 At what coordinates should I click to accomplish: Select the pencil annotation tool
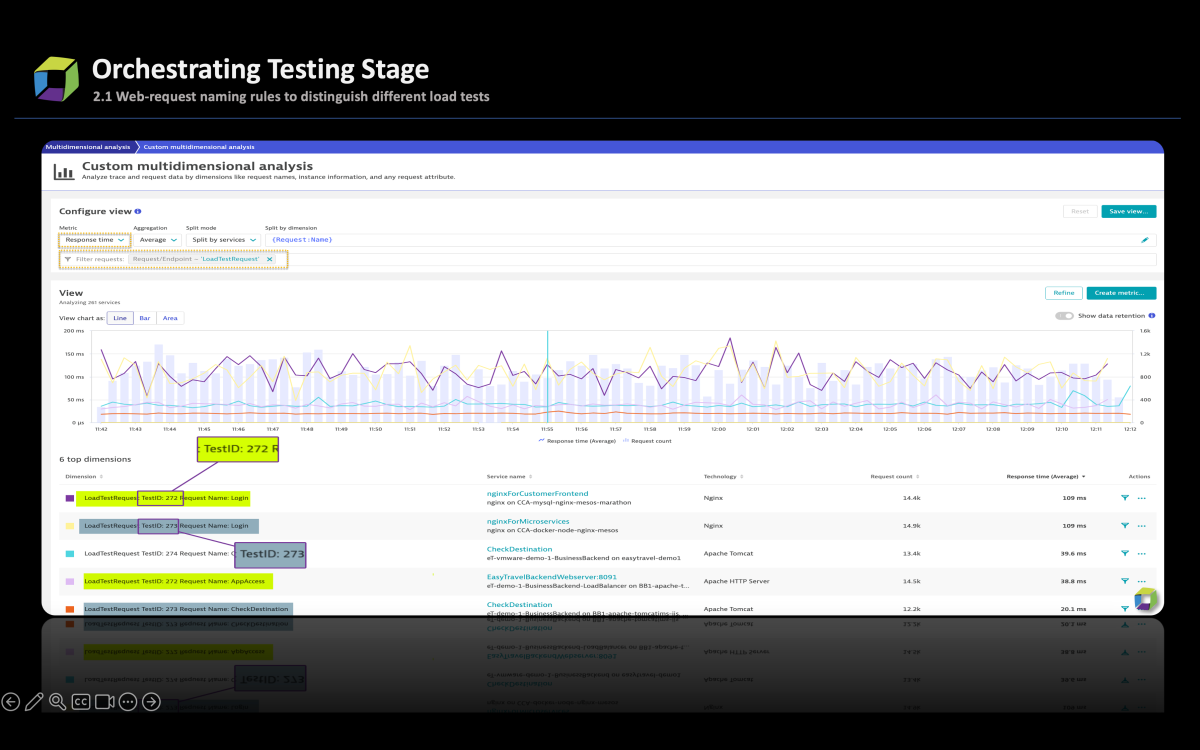tap(32, 701)
